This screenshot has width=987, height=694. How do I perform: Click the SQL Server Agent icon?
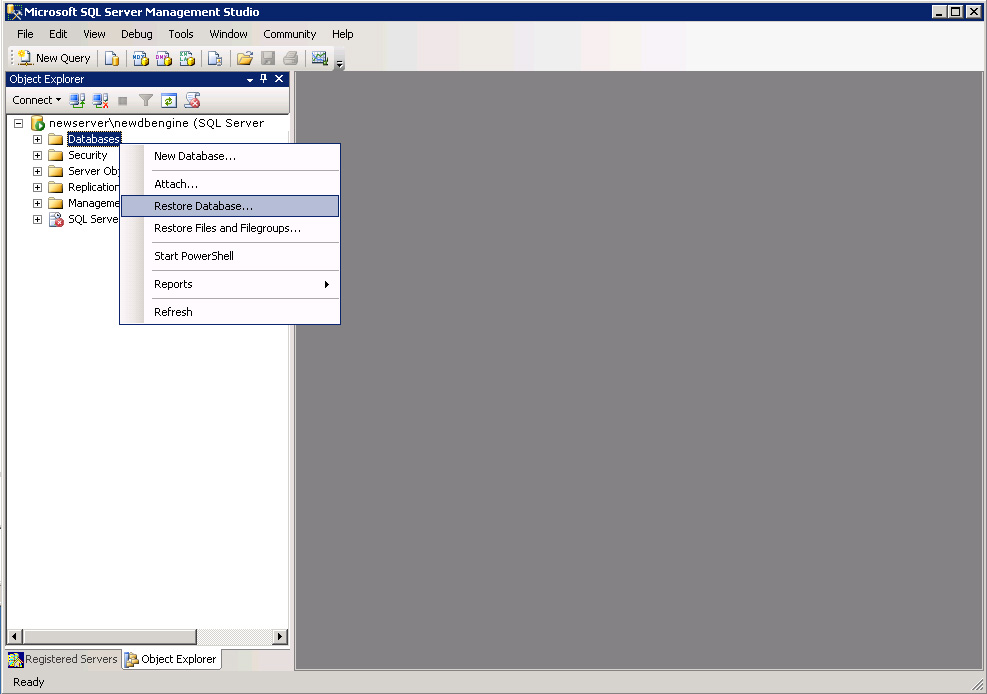tap(56, 220)
